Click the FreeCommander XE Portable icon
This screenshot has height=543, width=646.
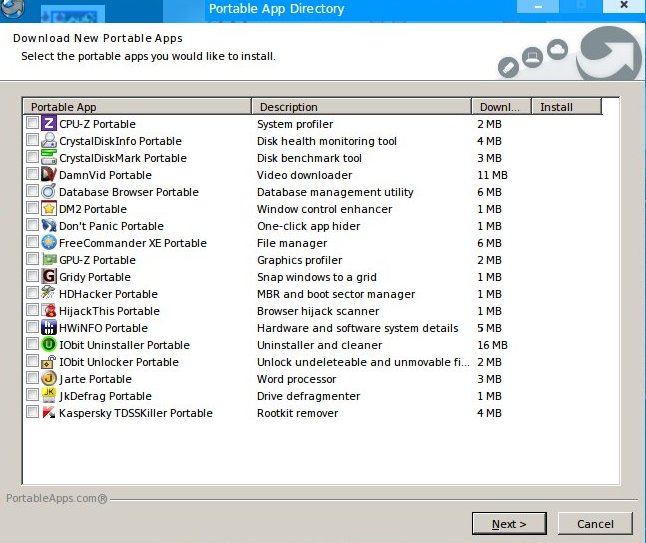click(x=49, y=242)
